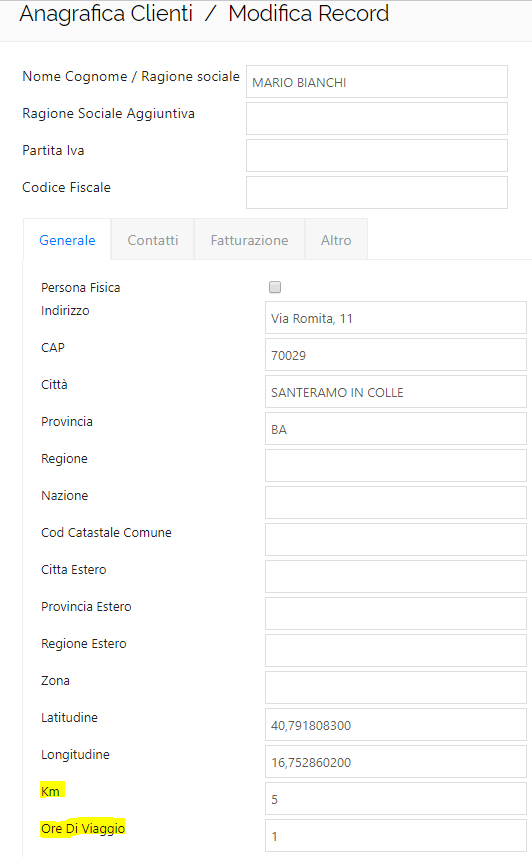Click the Indirizzo field with Via Romita

coord(396,318)
